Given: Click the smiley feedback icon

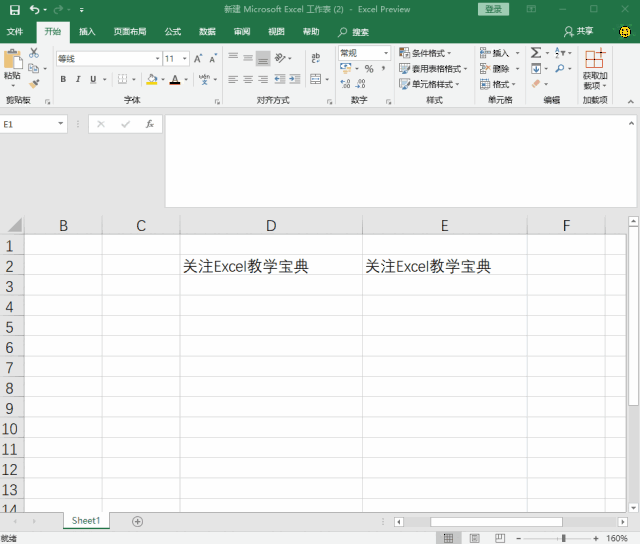Looking at the screenshot, I should pyautogui.click(x=624, y=31).
